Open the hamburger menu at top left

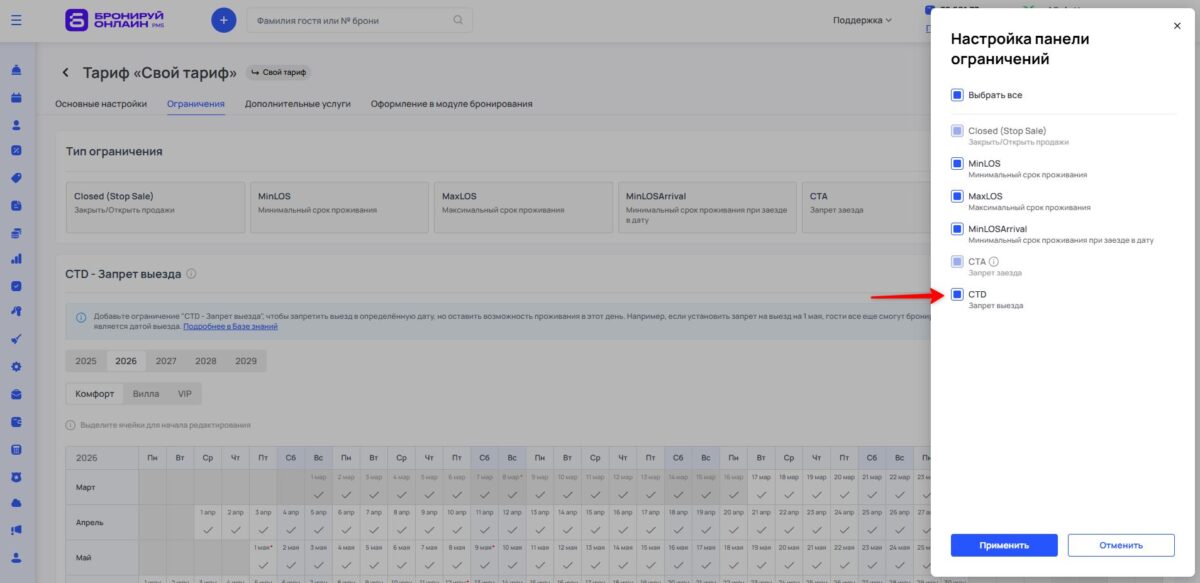pyautogui.click(x=16, y=19)
